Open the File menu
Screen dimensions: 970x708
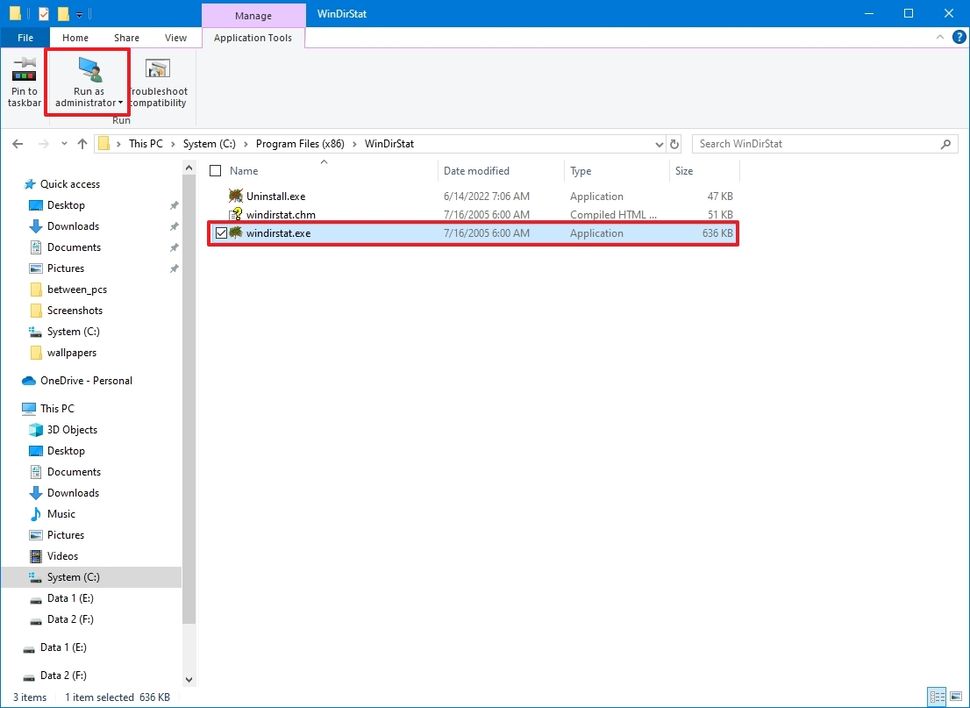(x=23, y=37)
